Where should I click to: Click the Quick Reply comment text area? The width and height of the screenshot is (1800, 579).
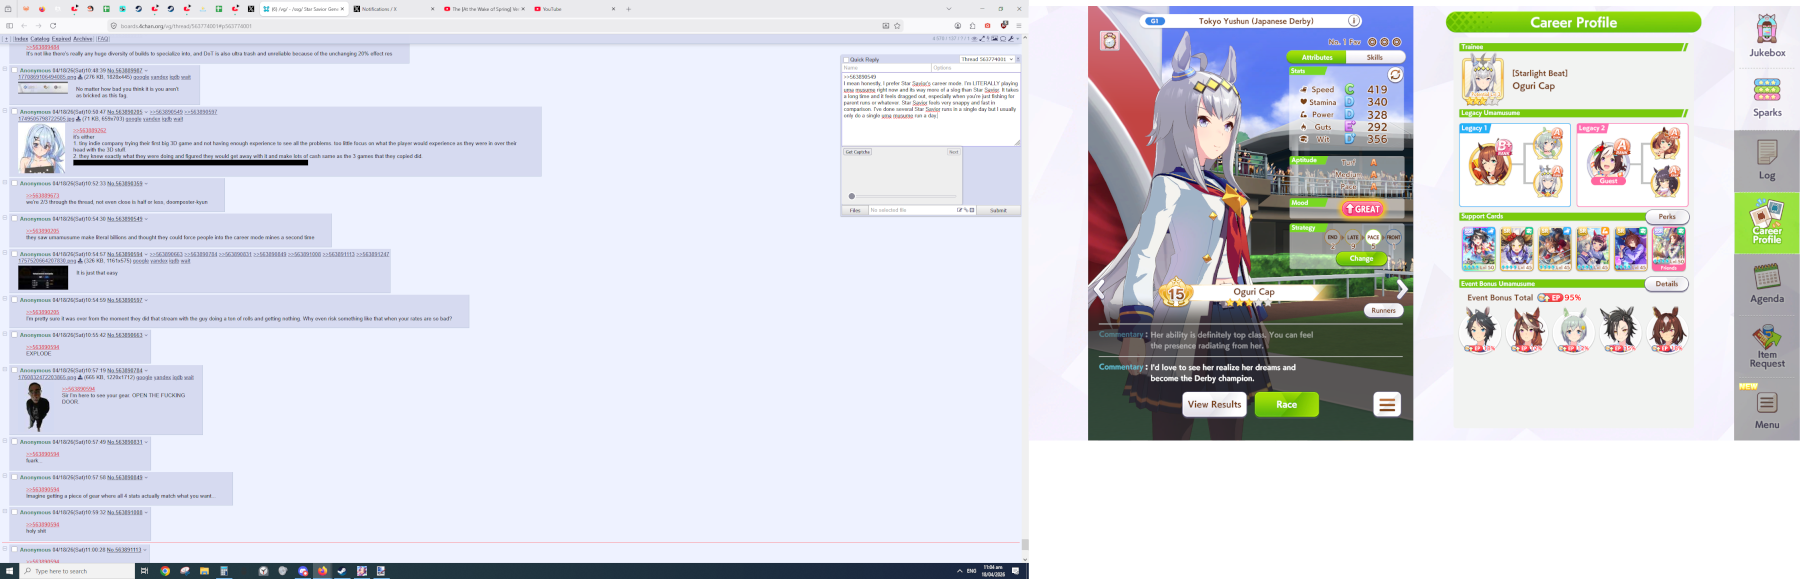[930, 108]
